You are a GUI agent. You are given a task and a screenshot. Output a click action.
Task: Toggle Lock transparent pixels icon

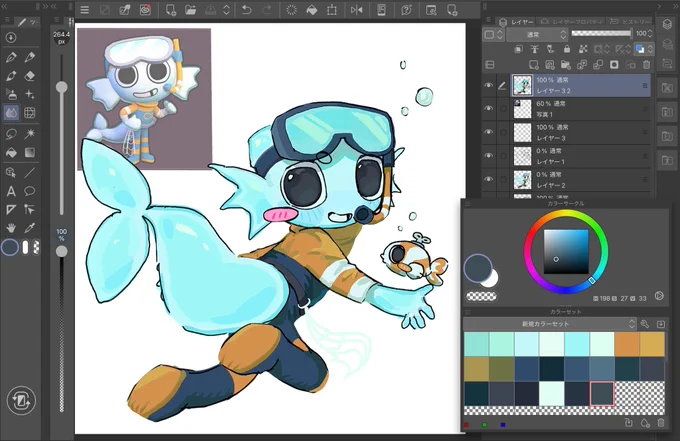pos(583,49)
